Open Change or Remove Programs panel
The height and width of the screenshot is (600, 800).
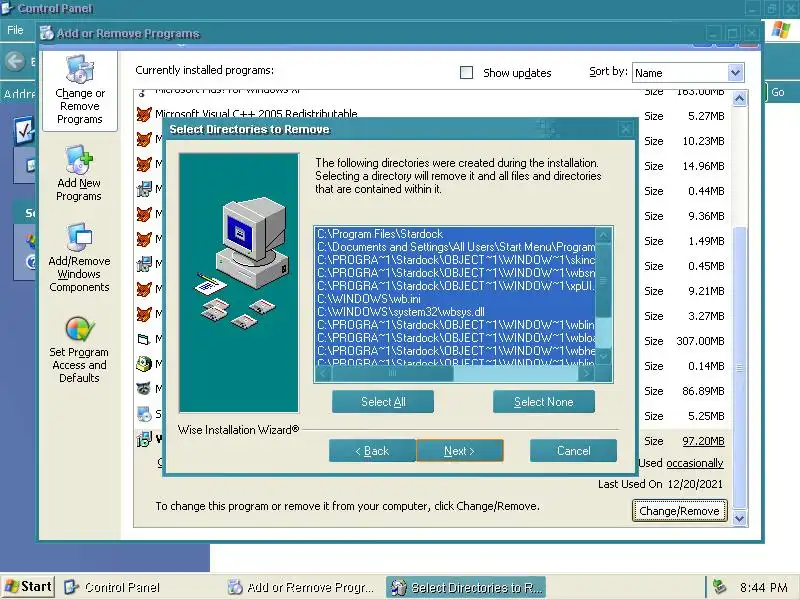[80, 91]
